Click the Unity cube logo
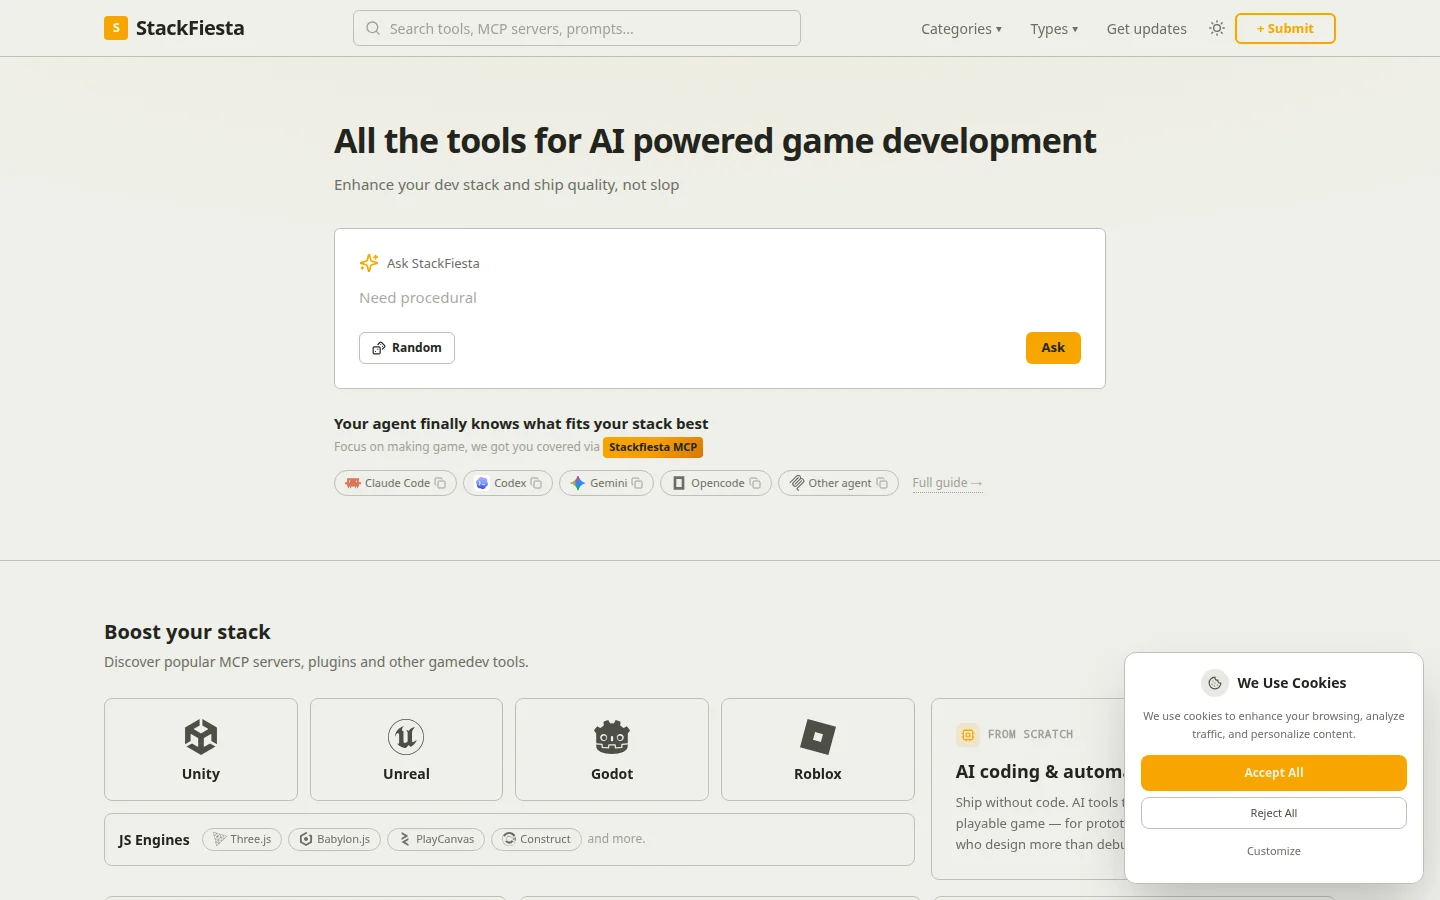This screenshot has height=900, width=1440. click(x=201, y=737)
